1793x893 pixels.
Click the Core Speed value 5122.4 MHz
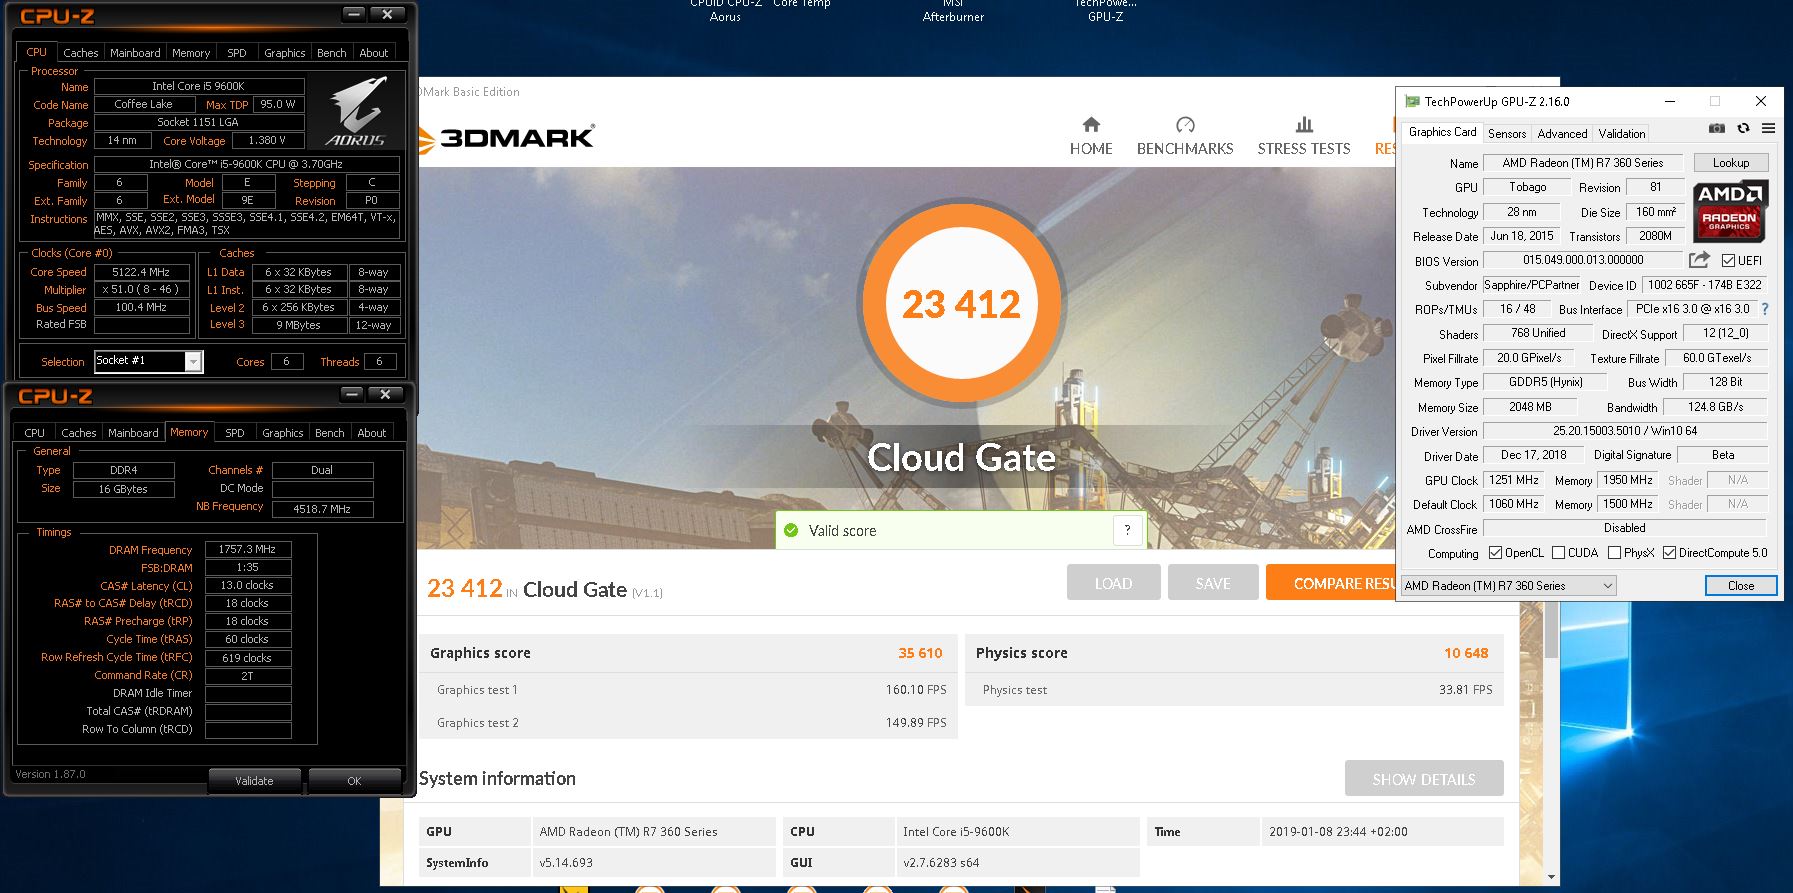[x=141, y=271]
